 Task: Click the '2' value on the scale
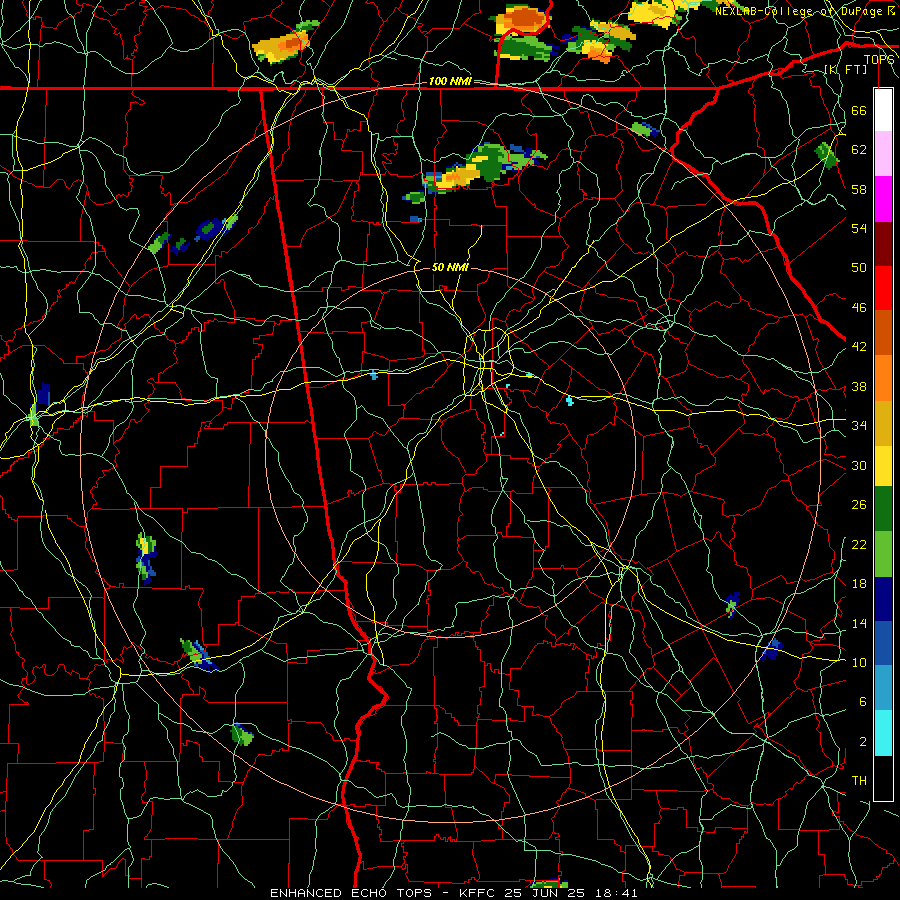pyautogui.click(x=862, y=741)
